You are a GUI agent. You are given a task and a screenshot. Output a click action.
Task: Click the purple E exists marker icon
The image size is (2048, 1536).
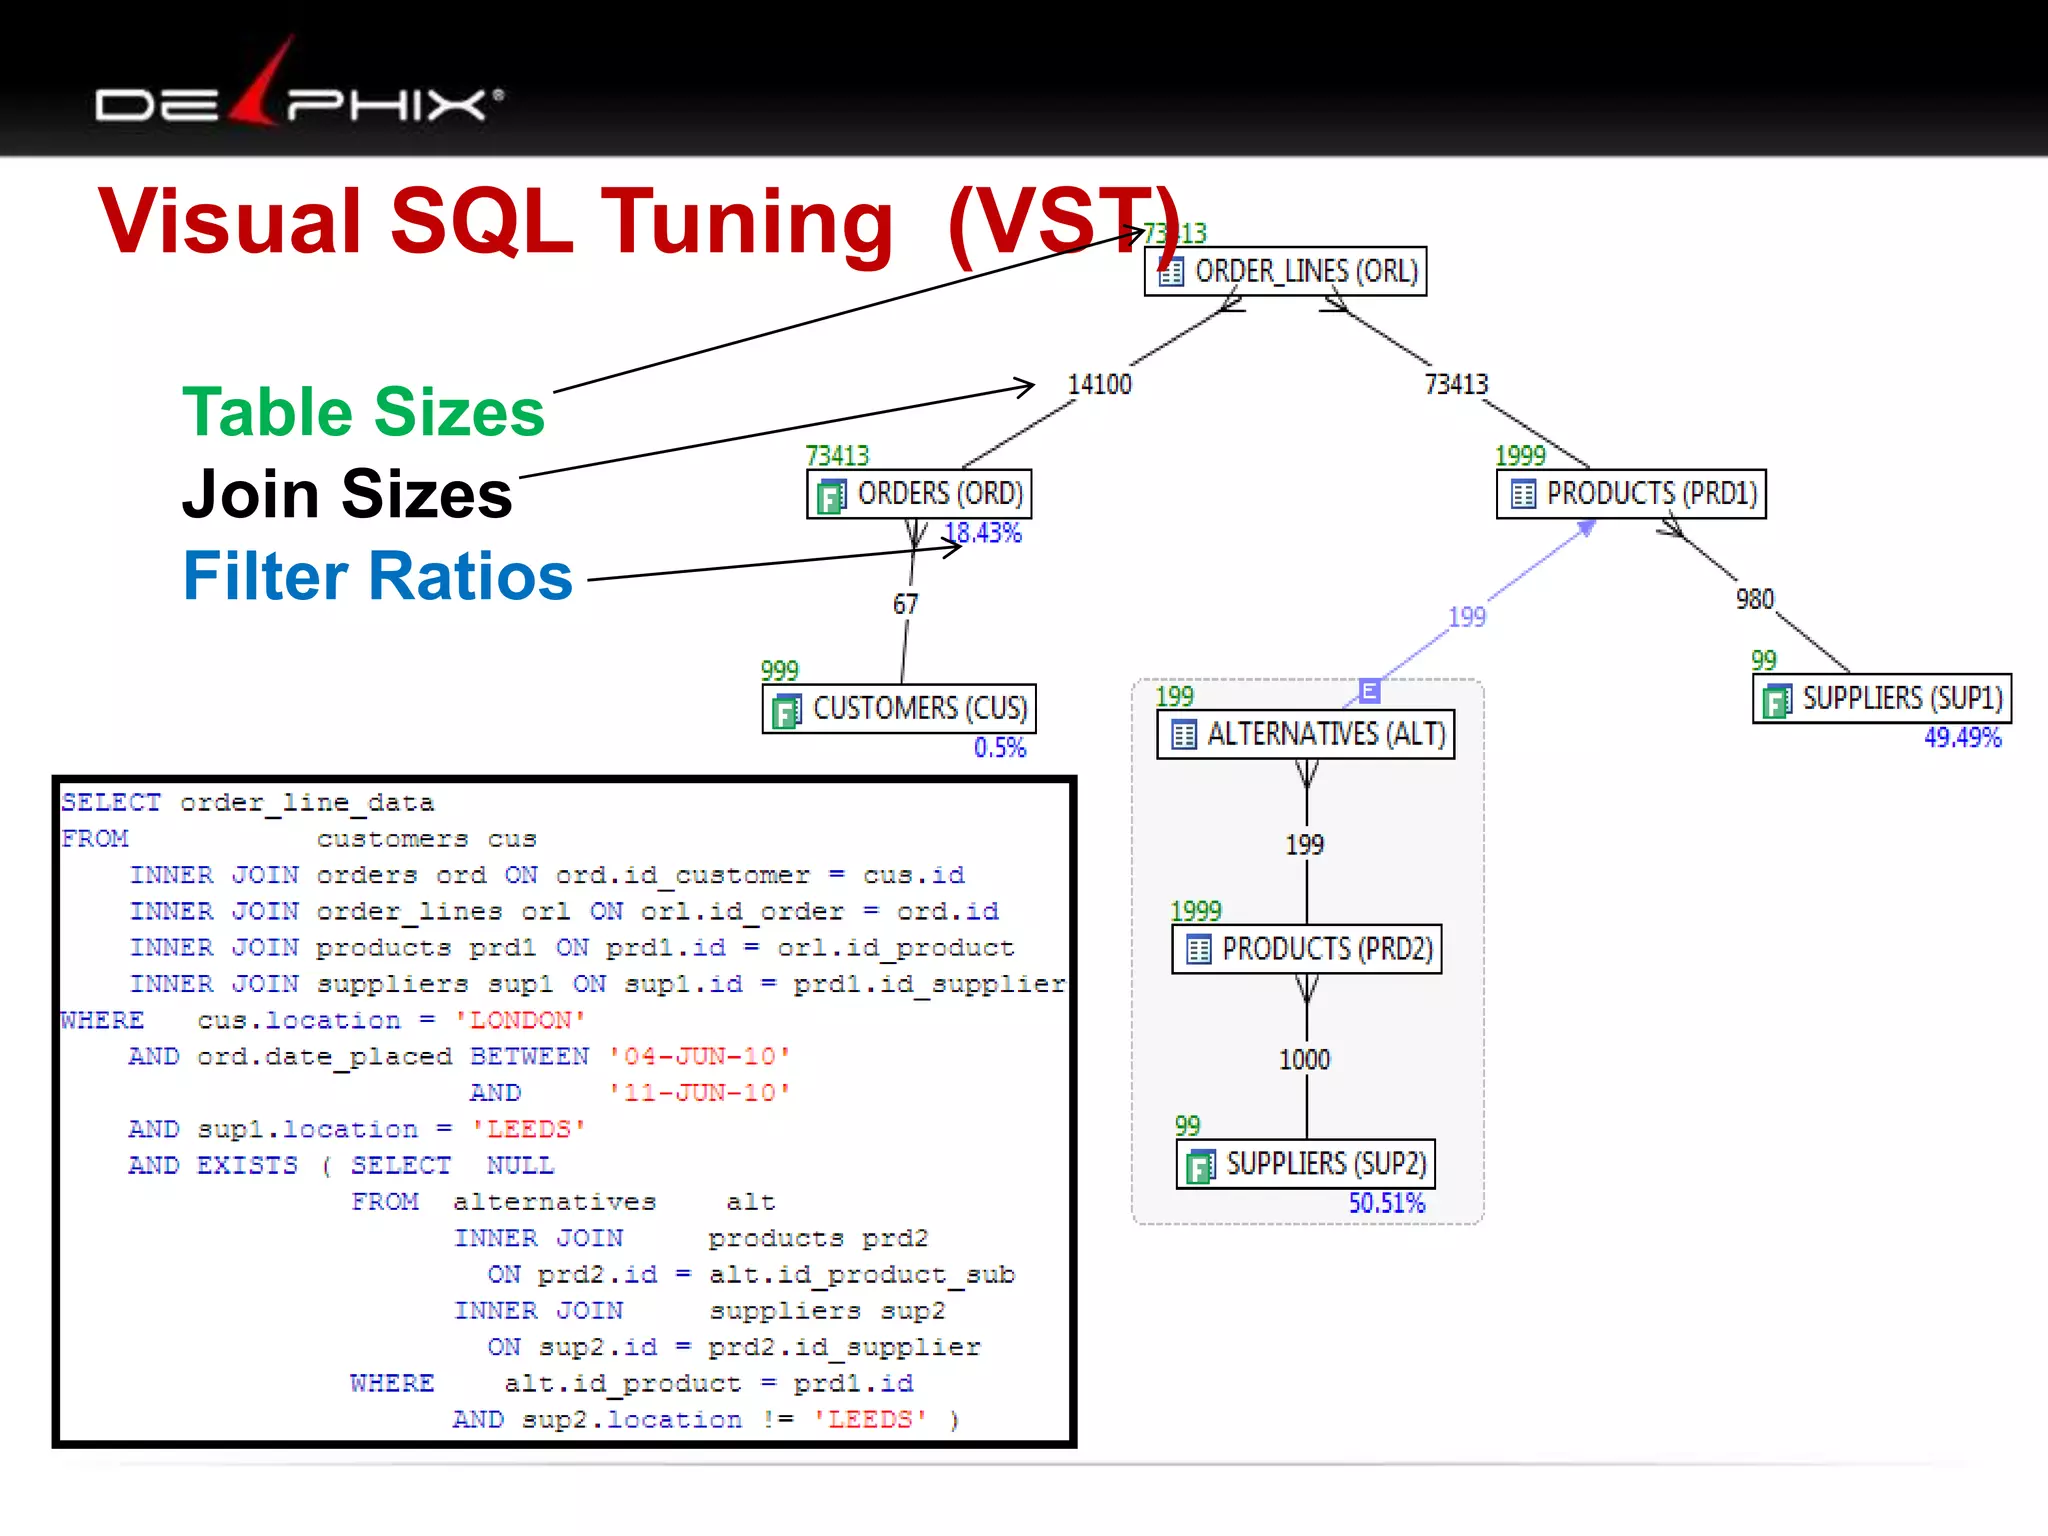tap(1370, 690)
